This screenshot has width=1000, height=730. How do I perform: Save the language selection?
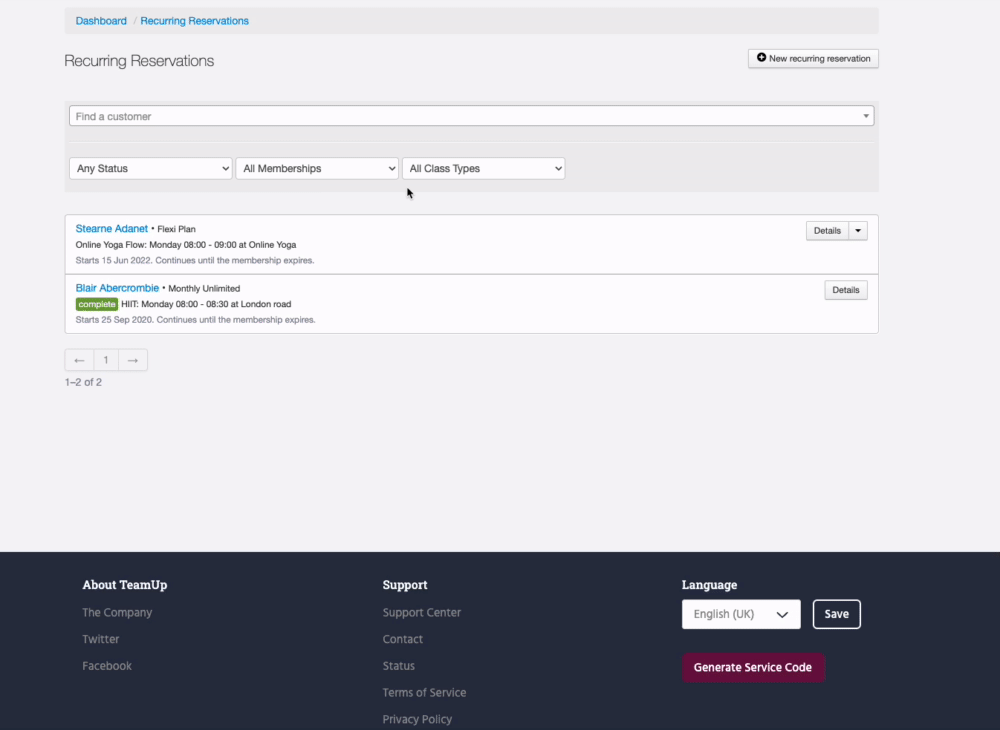[836, 614]
